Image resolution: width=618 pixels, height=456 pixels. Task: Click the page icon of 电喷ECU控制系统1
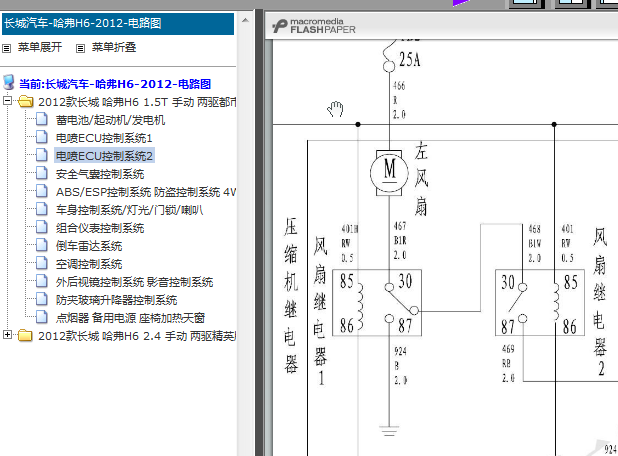(42, 137)
